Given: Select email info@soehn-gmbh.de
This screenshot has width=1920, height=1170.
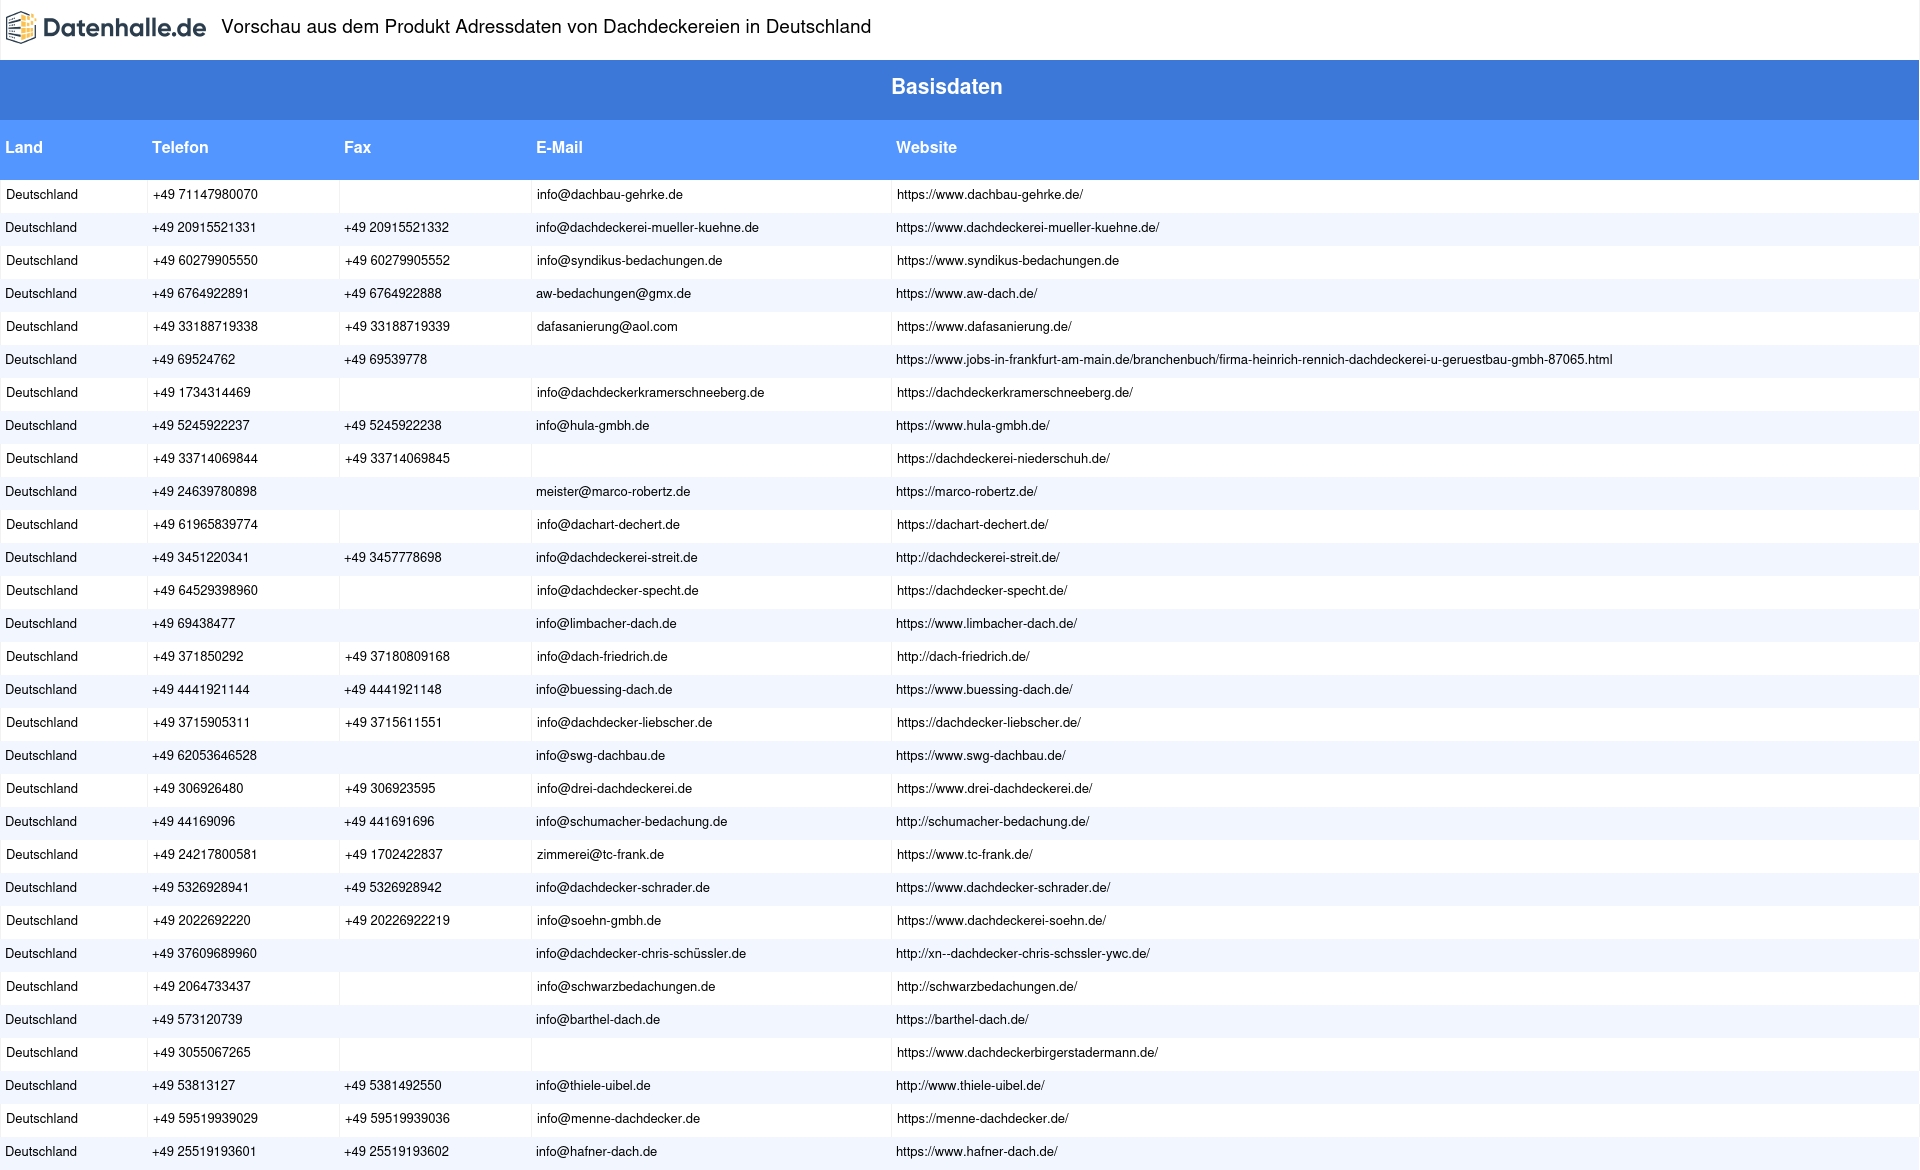Looking at the screenshot, I should click(599, 921).
